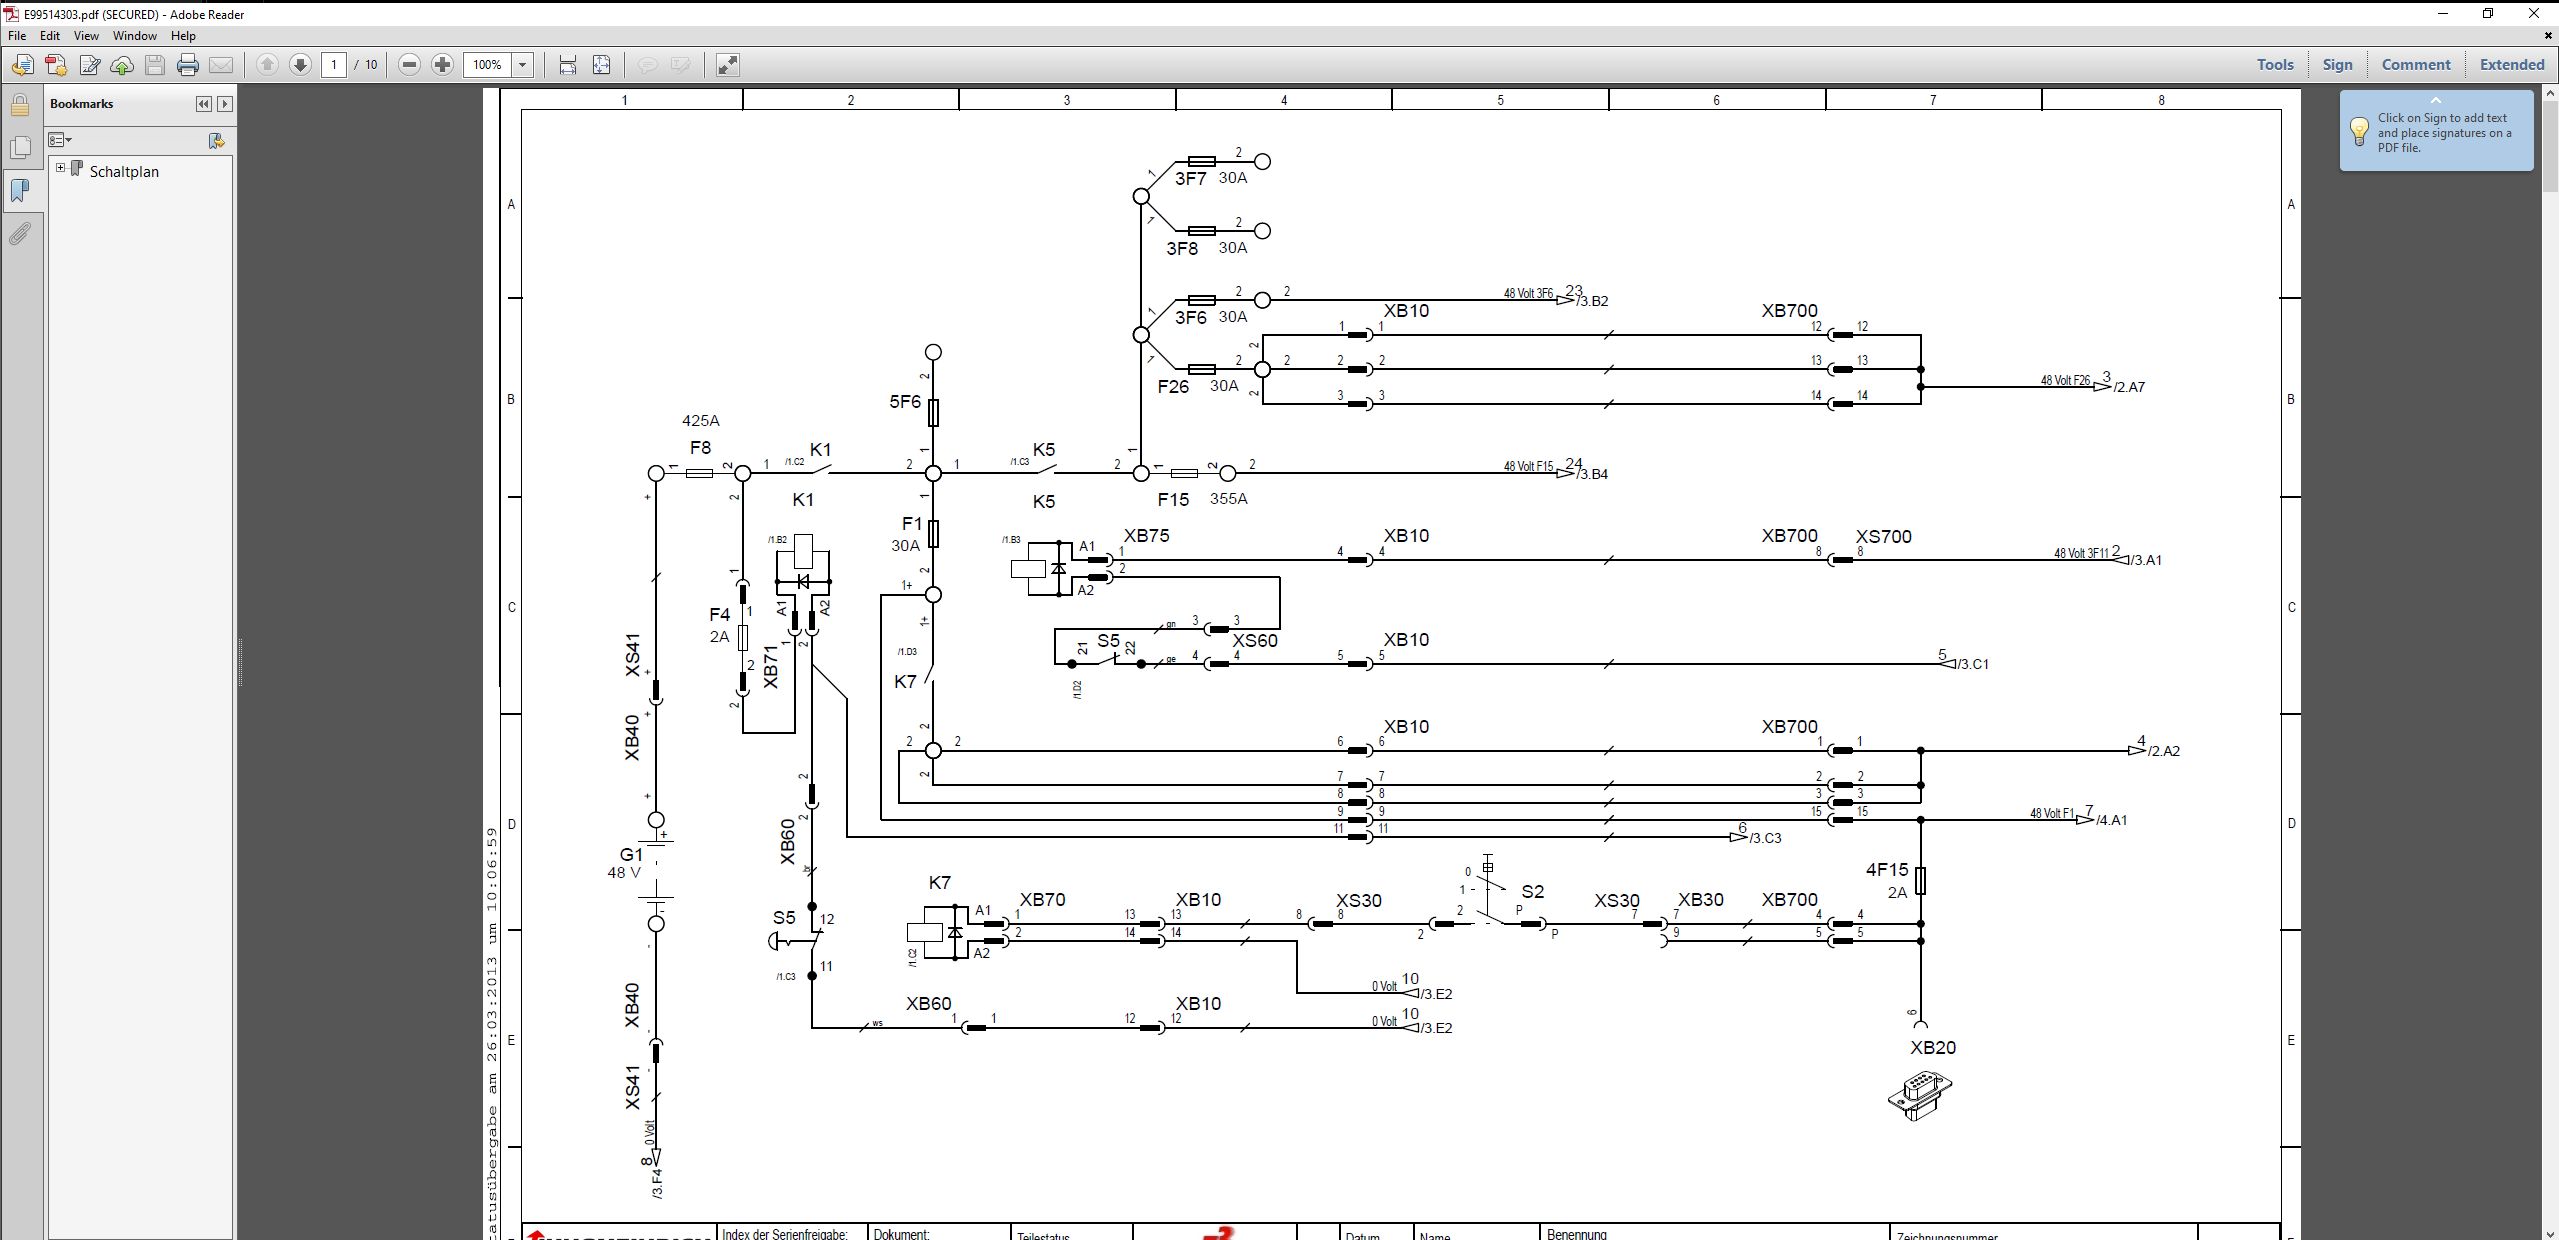Open the zoom percentage dropdown arrow
Viewport: 2559px width, 1240px height.
click(522, 65)
